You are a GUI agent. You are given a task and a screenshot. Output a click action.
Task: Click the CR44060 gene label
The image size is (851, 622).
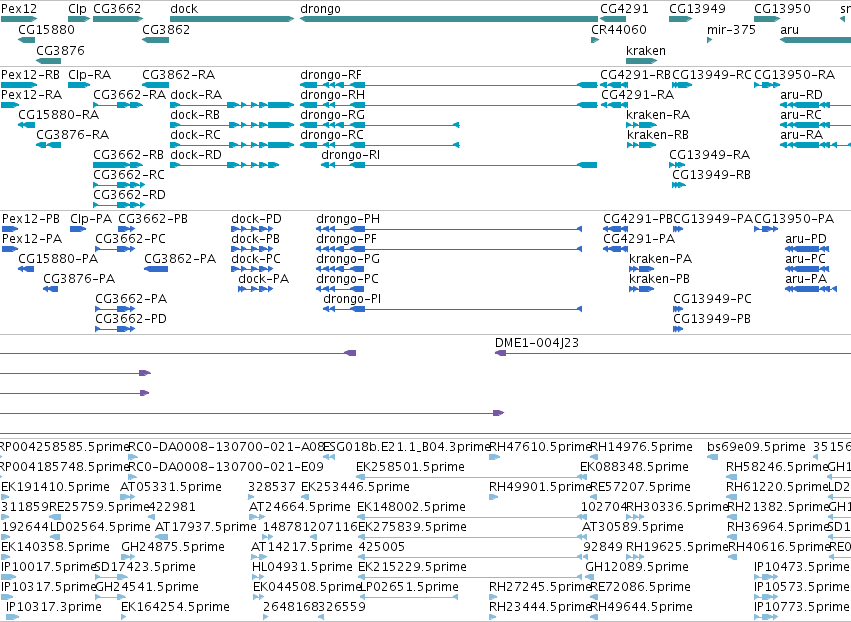tap(619, 30)
